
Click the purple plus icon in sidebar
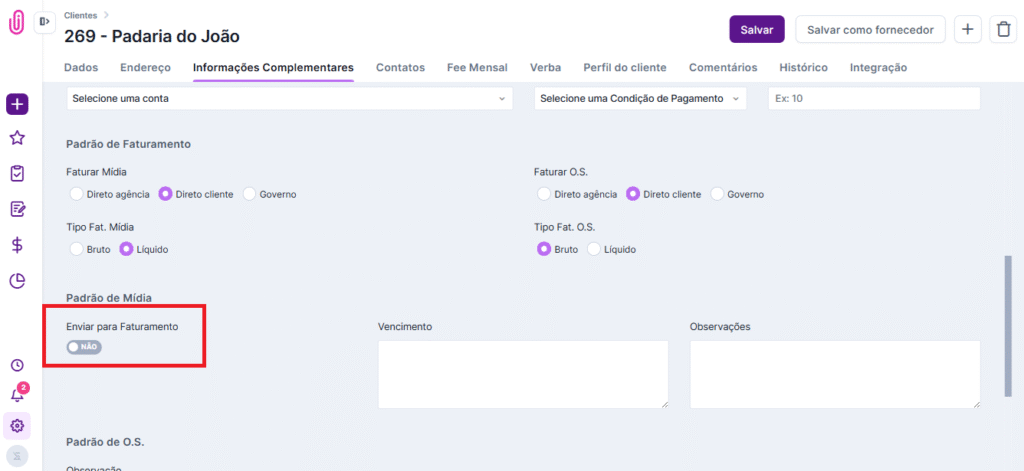click(x=17, y=105)
